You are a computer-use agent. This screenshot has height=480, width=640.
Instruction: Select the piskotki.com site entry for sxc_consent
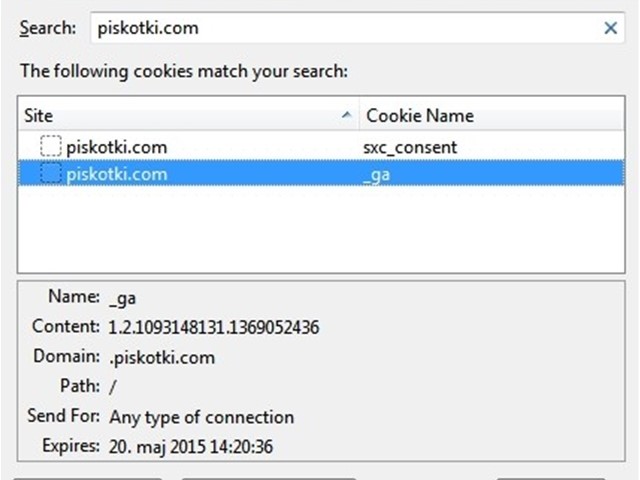[x=117, y=147]
